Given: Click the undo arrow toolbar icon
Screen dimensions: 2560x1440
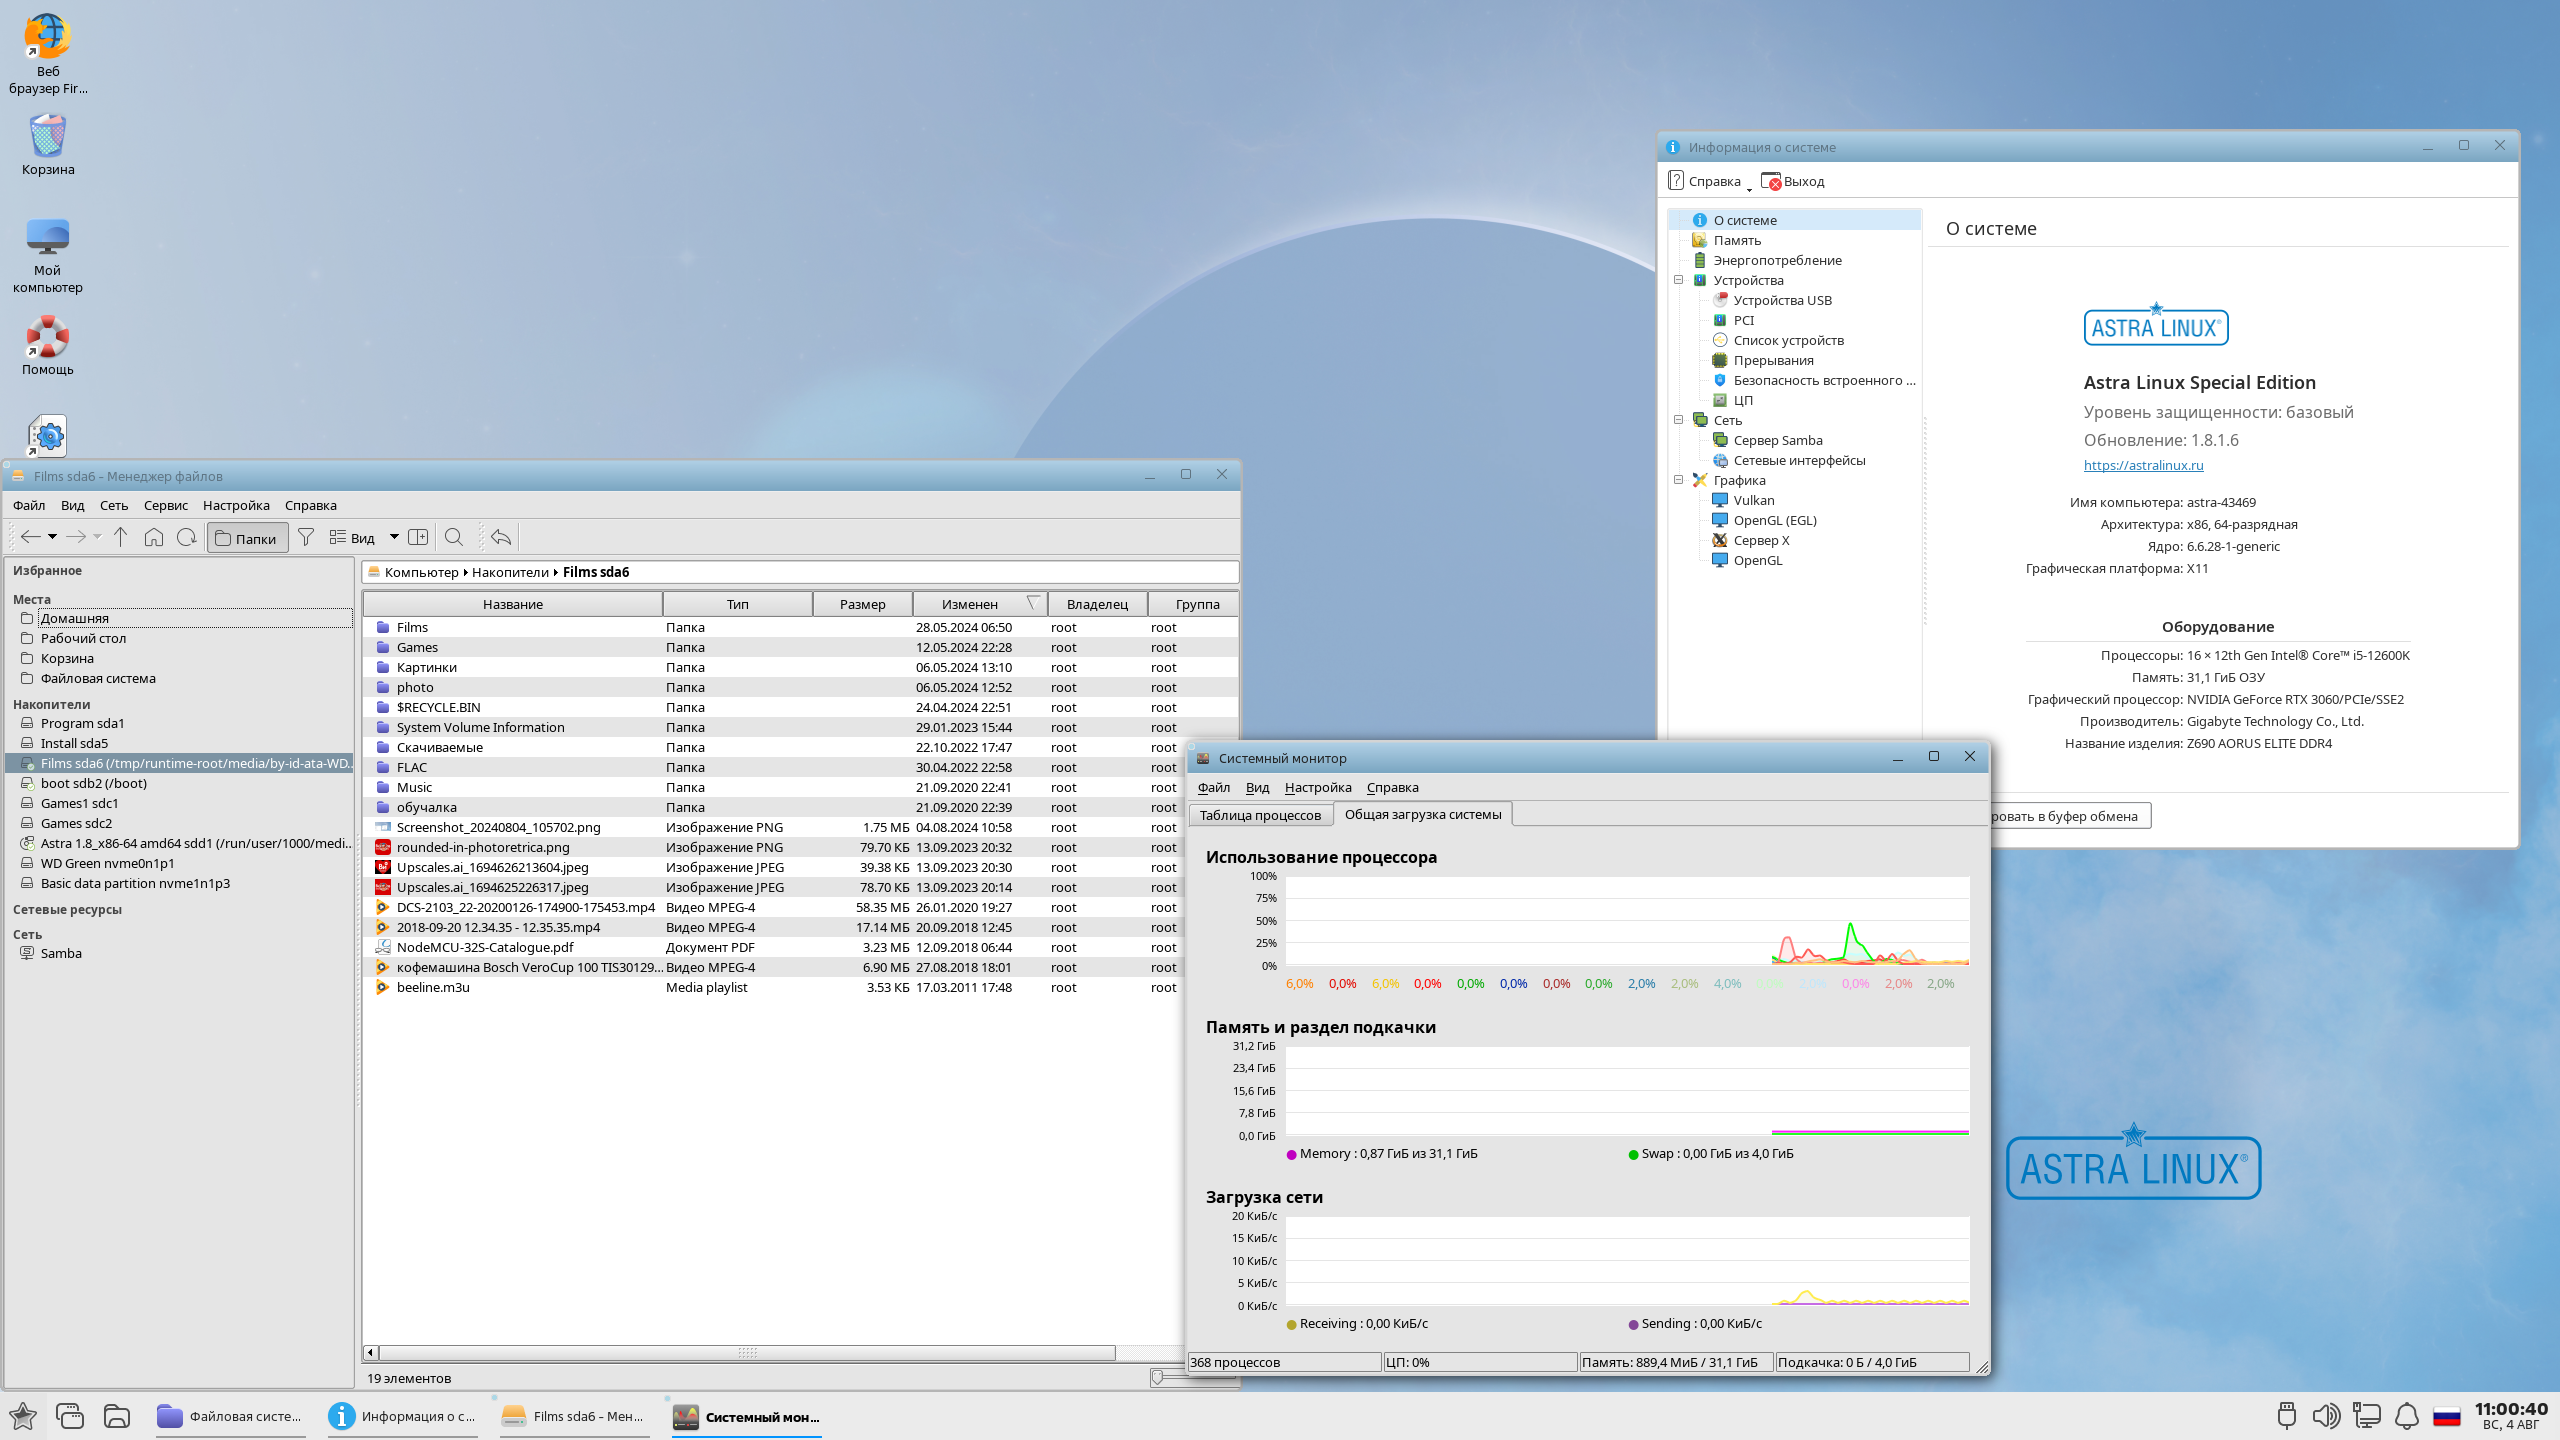Looking at the screenshot, I should click(x=501, y=537).
